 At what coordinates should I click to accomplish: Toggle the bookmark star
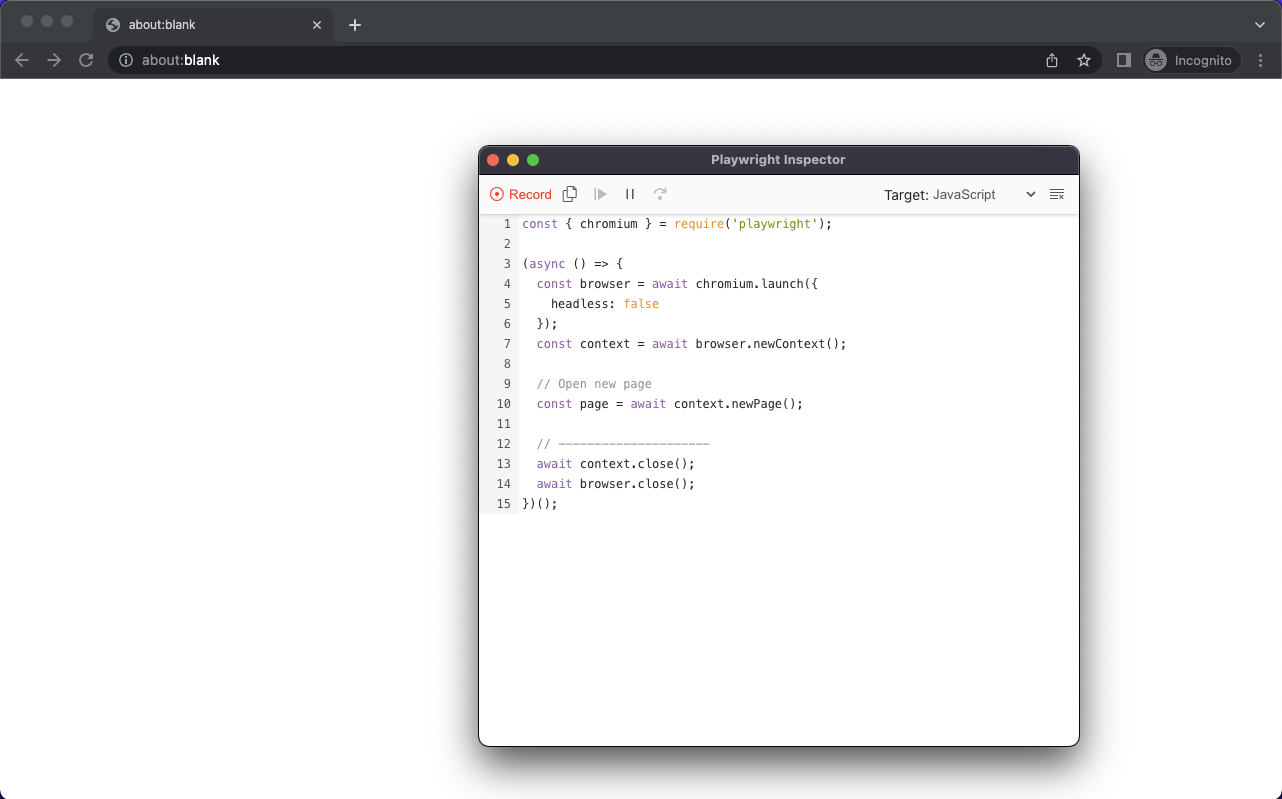pos(1084,60)
